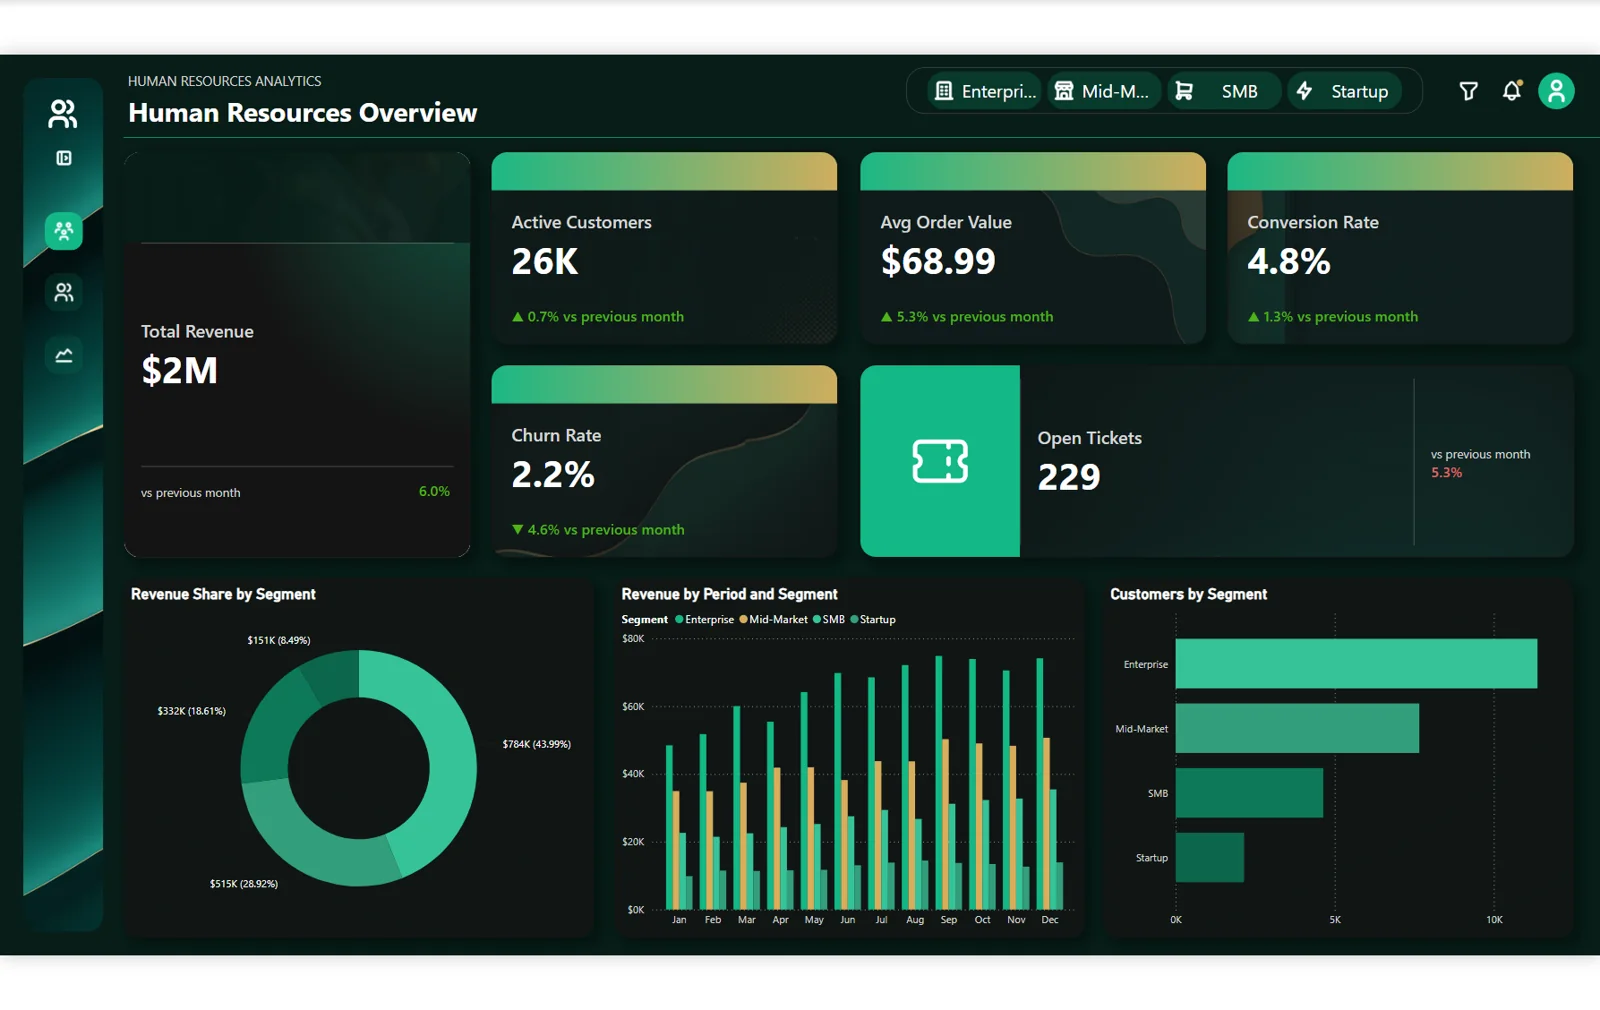Click the Dec label on the month axis
The height and width of the screenshot is (1010, 1600).
coord(1050,920)
